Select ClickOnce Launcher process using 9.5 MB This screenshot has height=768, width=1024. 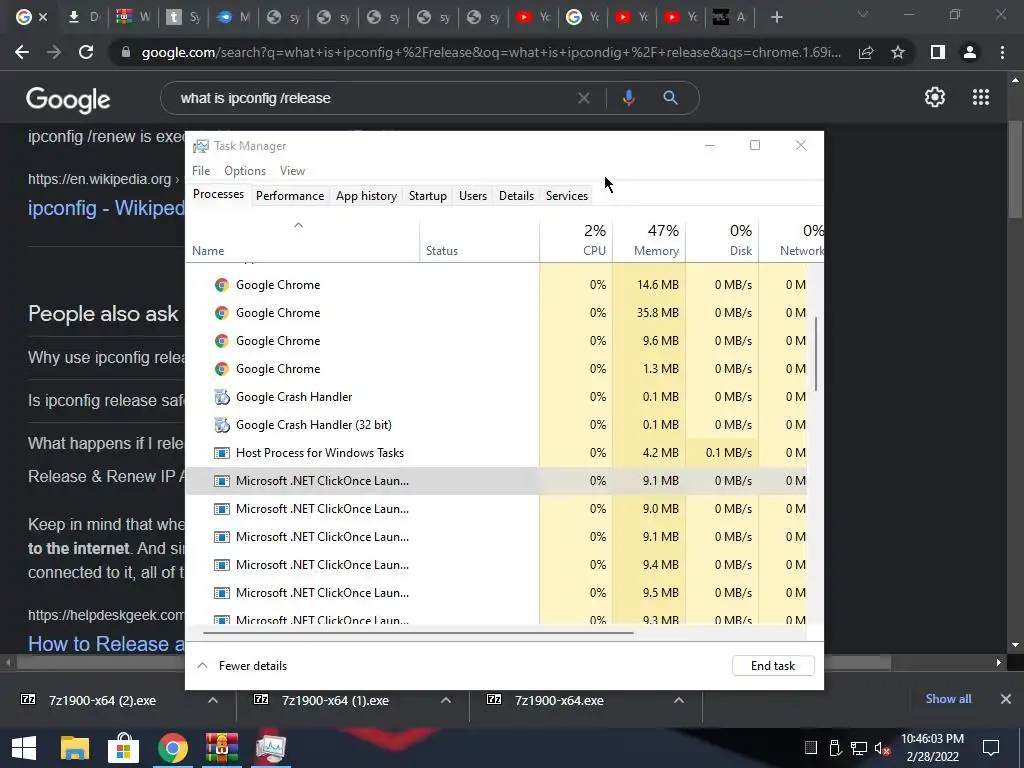[x=496, y=593]
